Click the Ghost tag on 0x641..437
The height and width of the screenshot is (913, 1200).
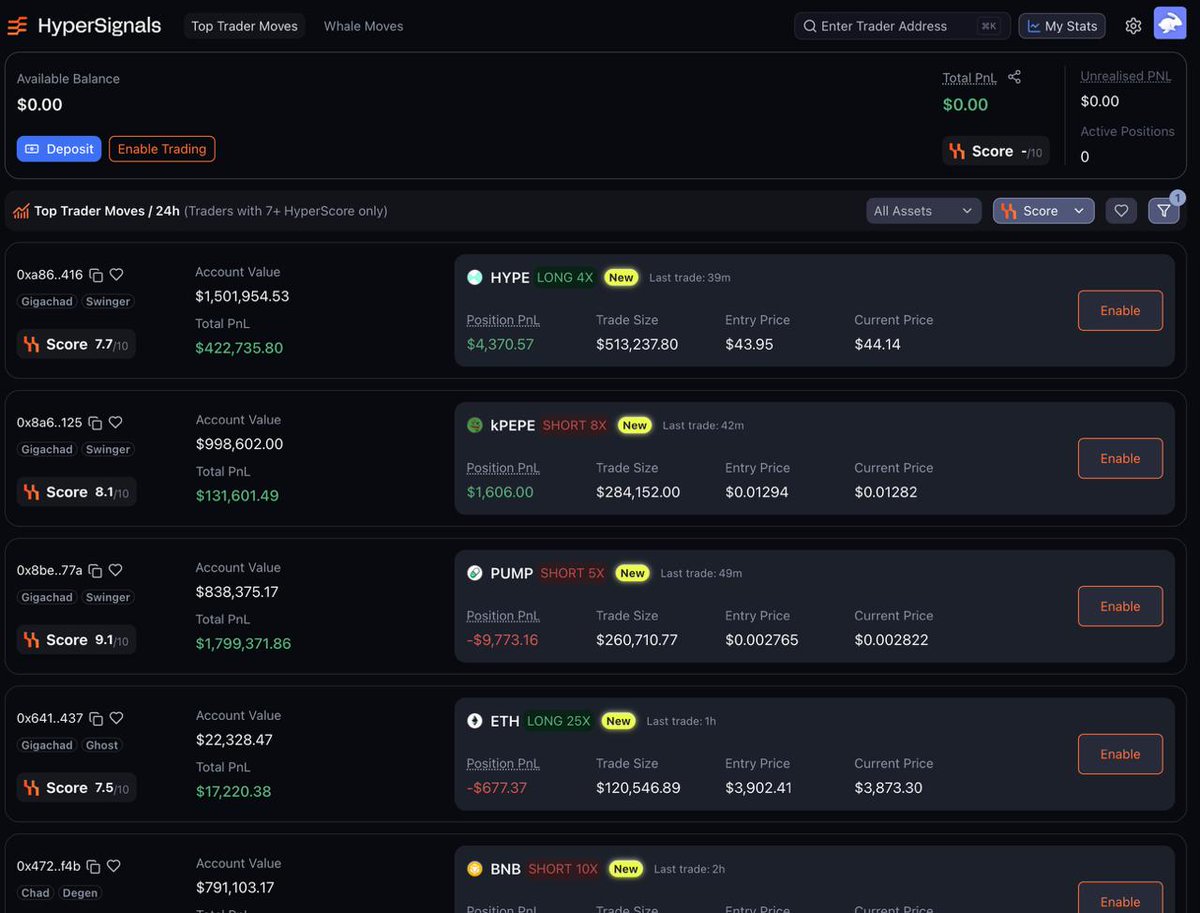pos(102,745)
